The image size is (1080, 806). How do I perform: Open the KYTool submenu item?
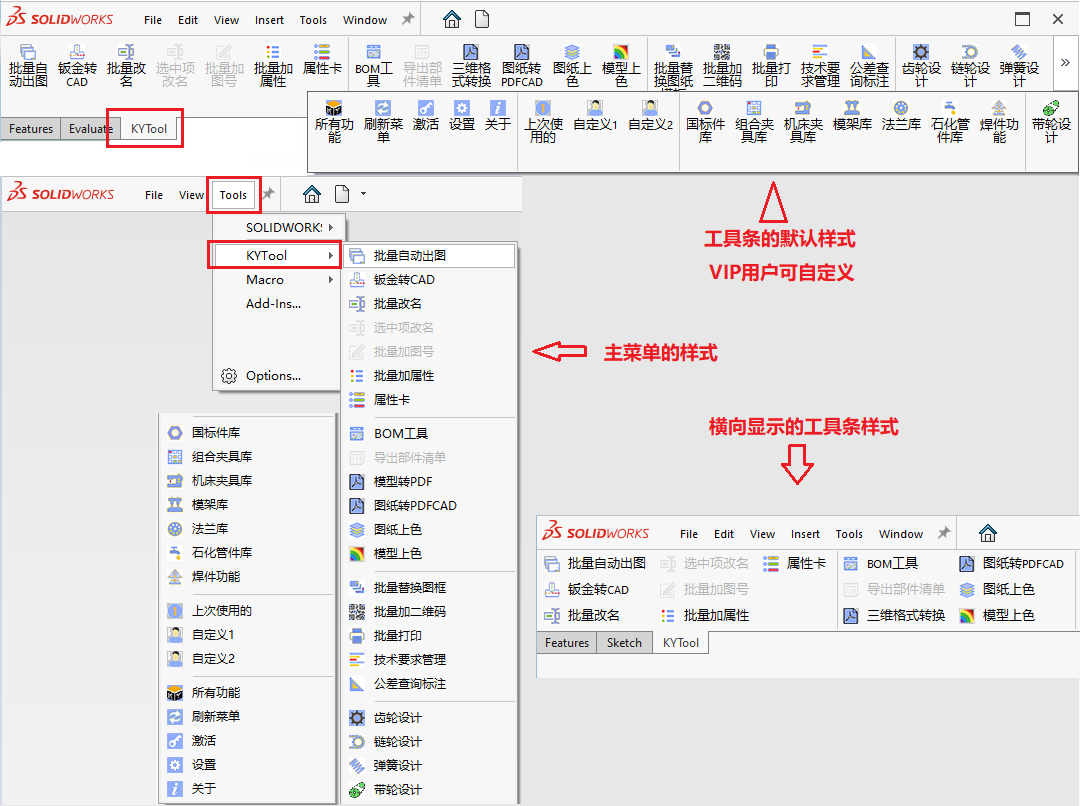275,256
